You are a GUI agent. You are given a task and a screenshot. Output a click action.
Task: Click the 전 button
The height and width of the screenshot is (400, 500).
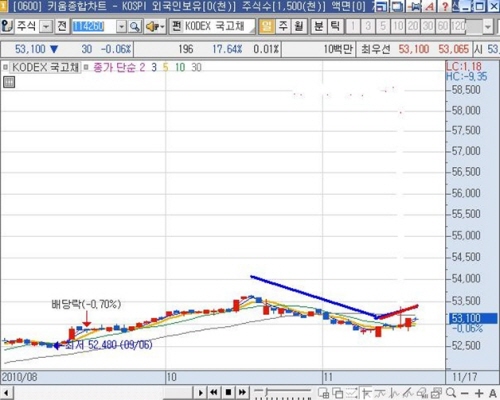pyautogui.click(x=62, y=26)
